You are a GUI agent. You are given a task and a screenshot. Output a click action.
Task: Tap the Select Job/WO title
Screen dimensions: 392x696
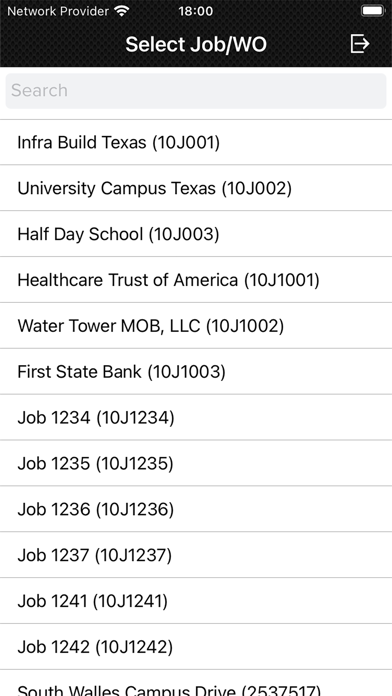point(196,44)
